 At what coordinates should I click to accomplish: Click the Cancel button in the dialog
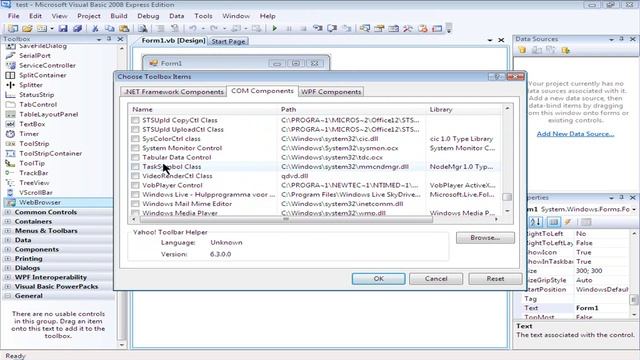click(436, 279)
